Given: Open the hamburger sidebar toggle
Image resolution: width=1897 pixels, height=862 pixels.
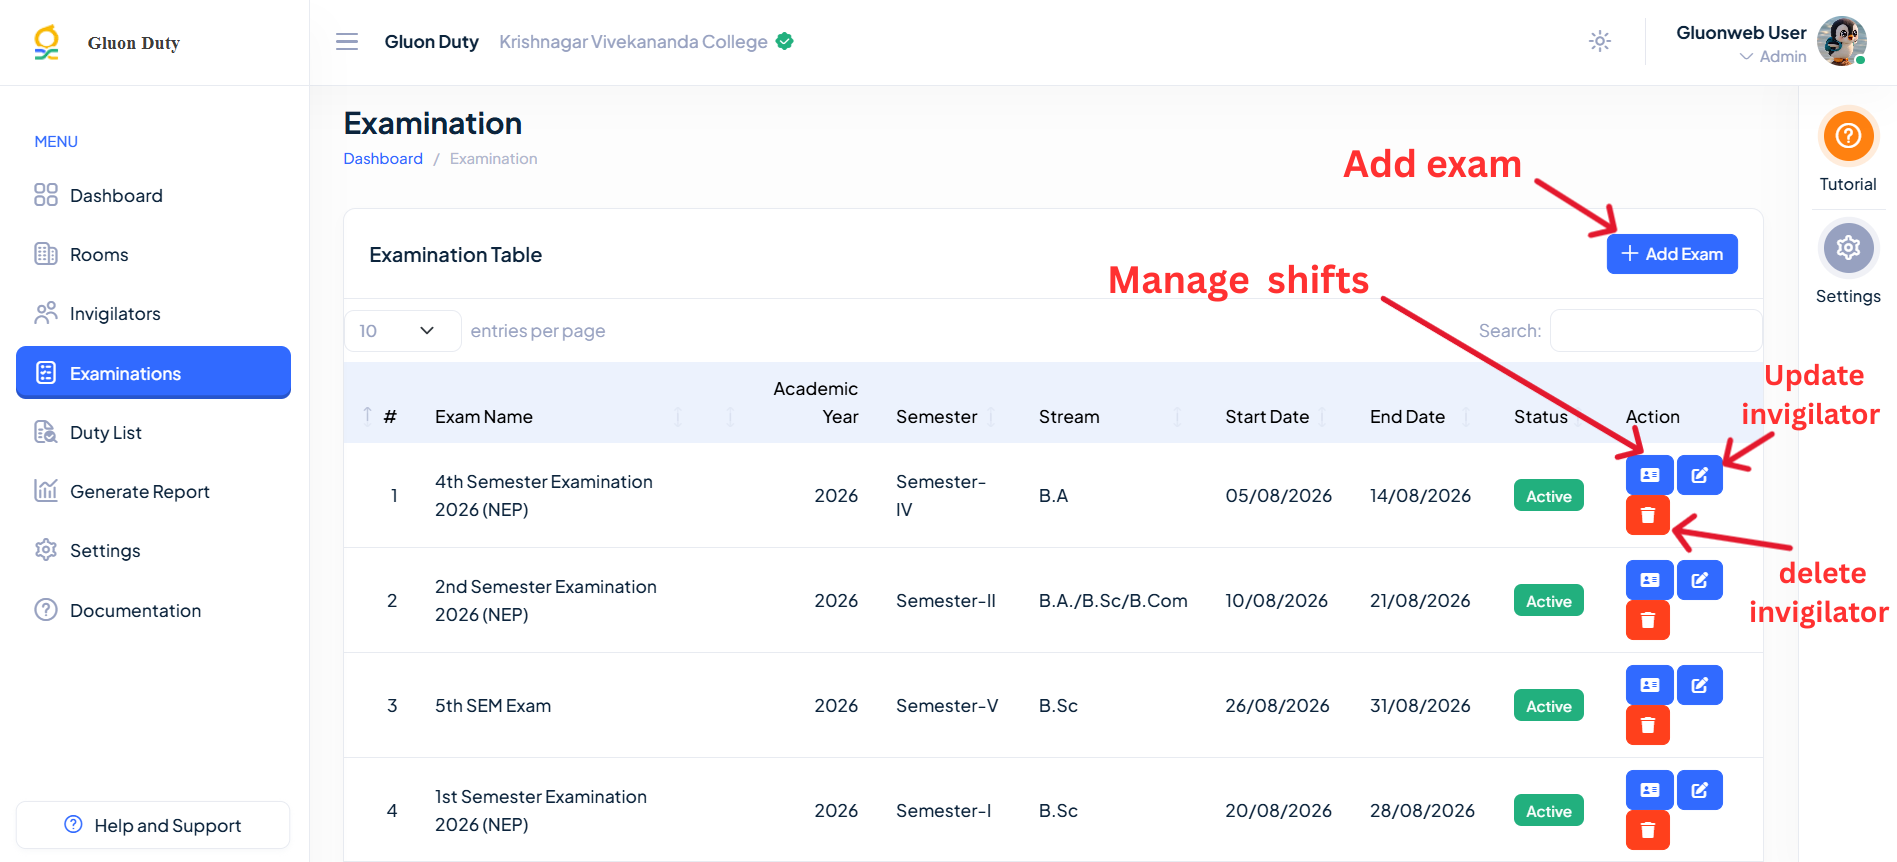Looking at the screenshot, I should 347,42.
